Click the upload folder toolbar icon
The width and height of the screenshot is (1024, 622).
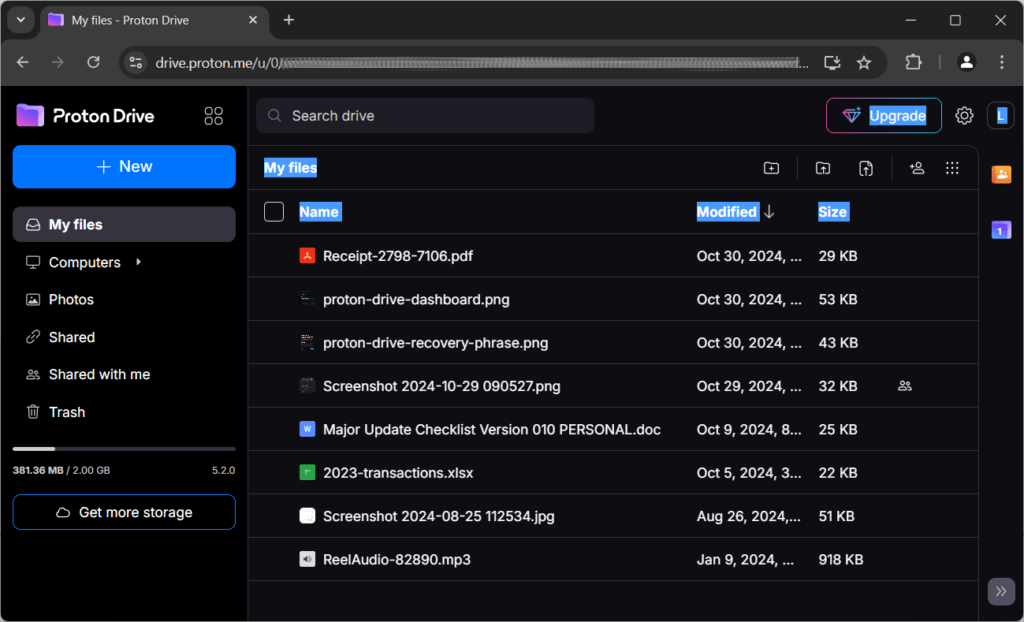click(823, 168)
